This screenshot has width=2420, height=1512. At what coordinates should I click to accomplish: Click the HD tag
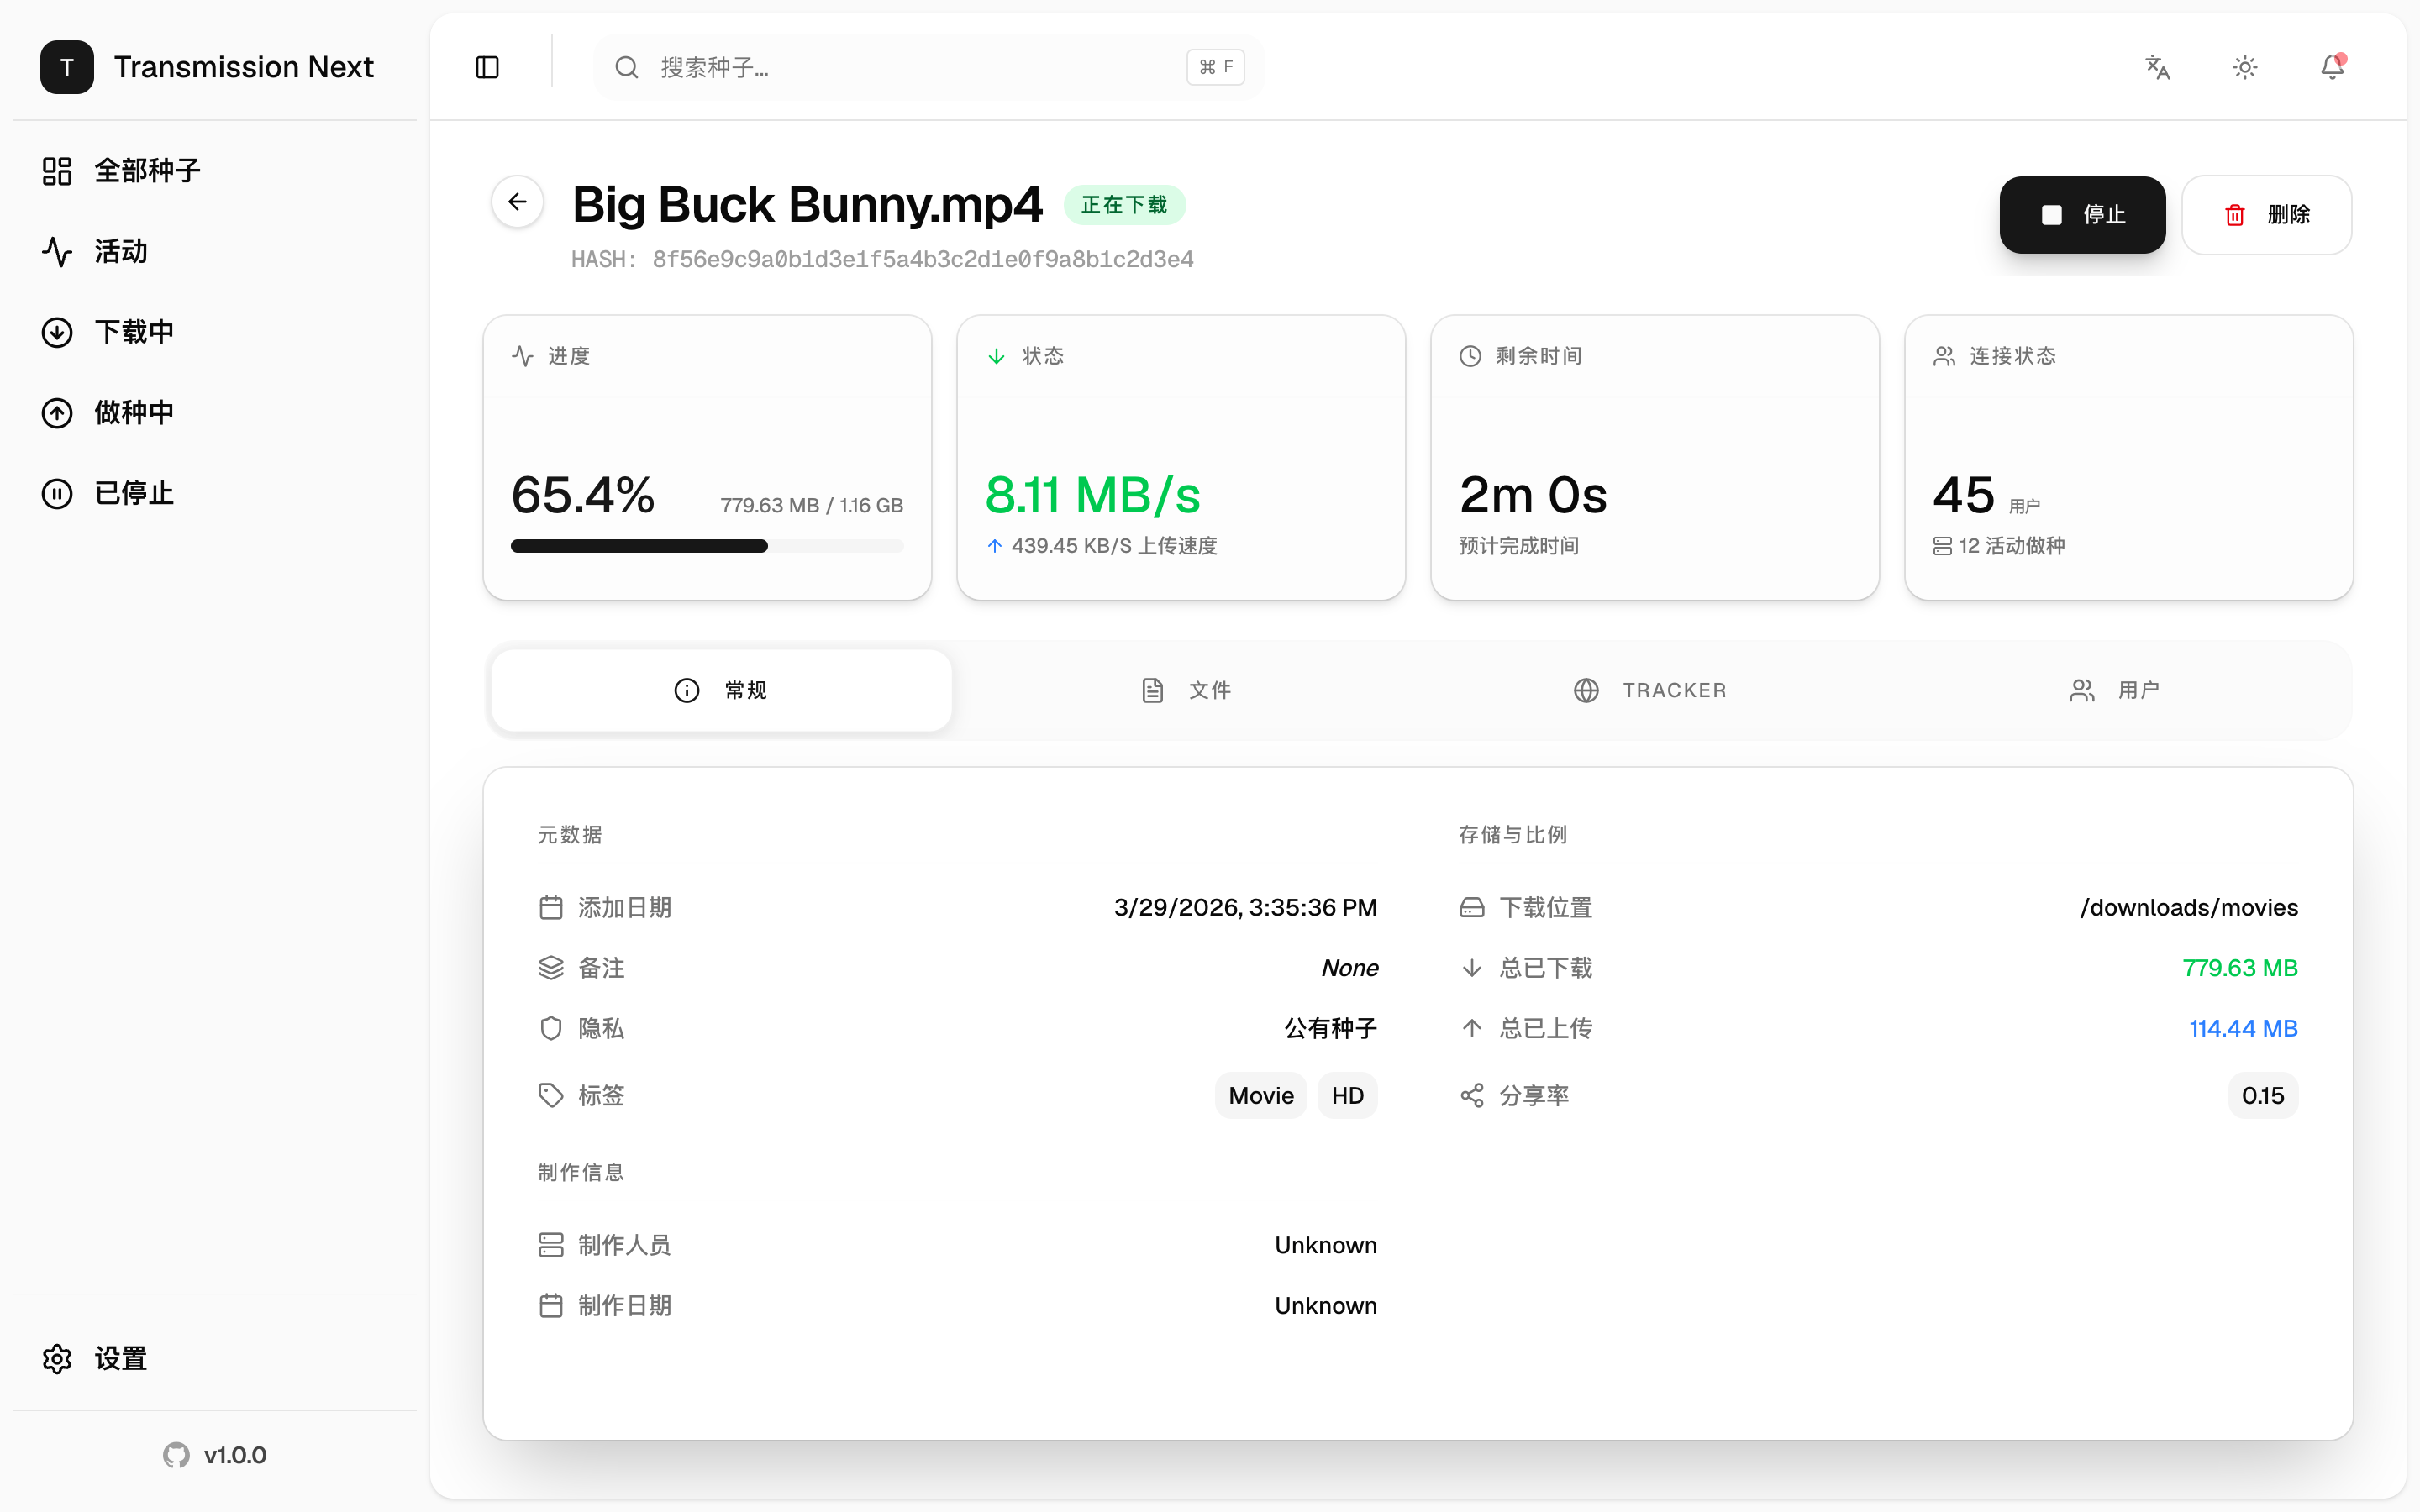click(1347, 1096)
